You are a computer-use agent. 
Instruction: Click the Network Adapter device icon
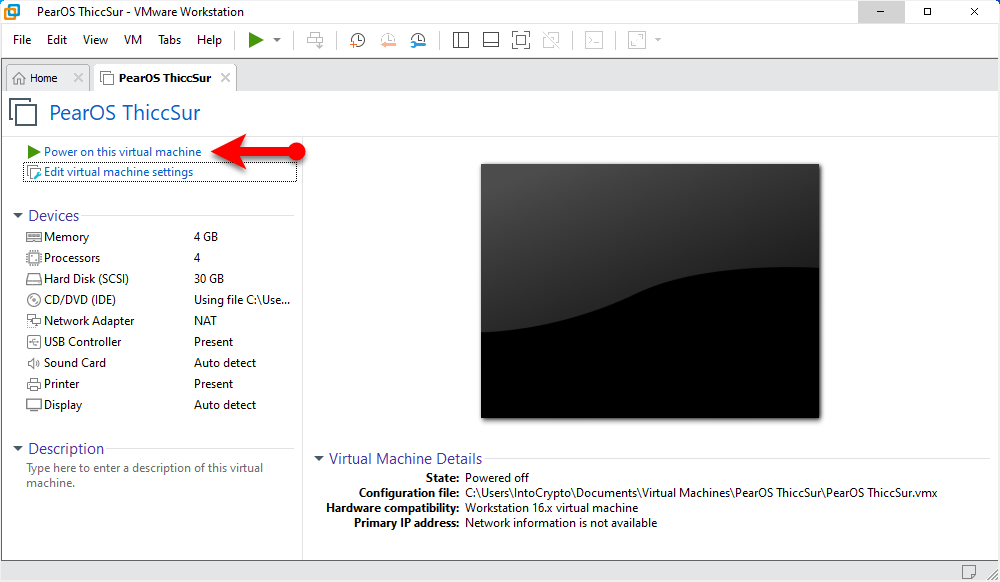[34, 321]
